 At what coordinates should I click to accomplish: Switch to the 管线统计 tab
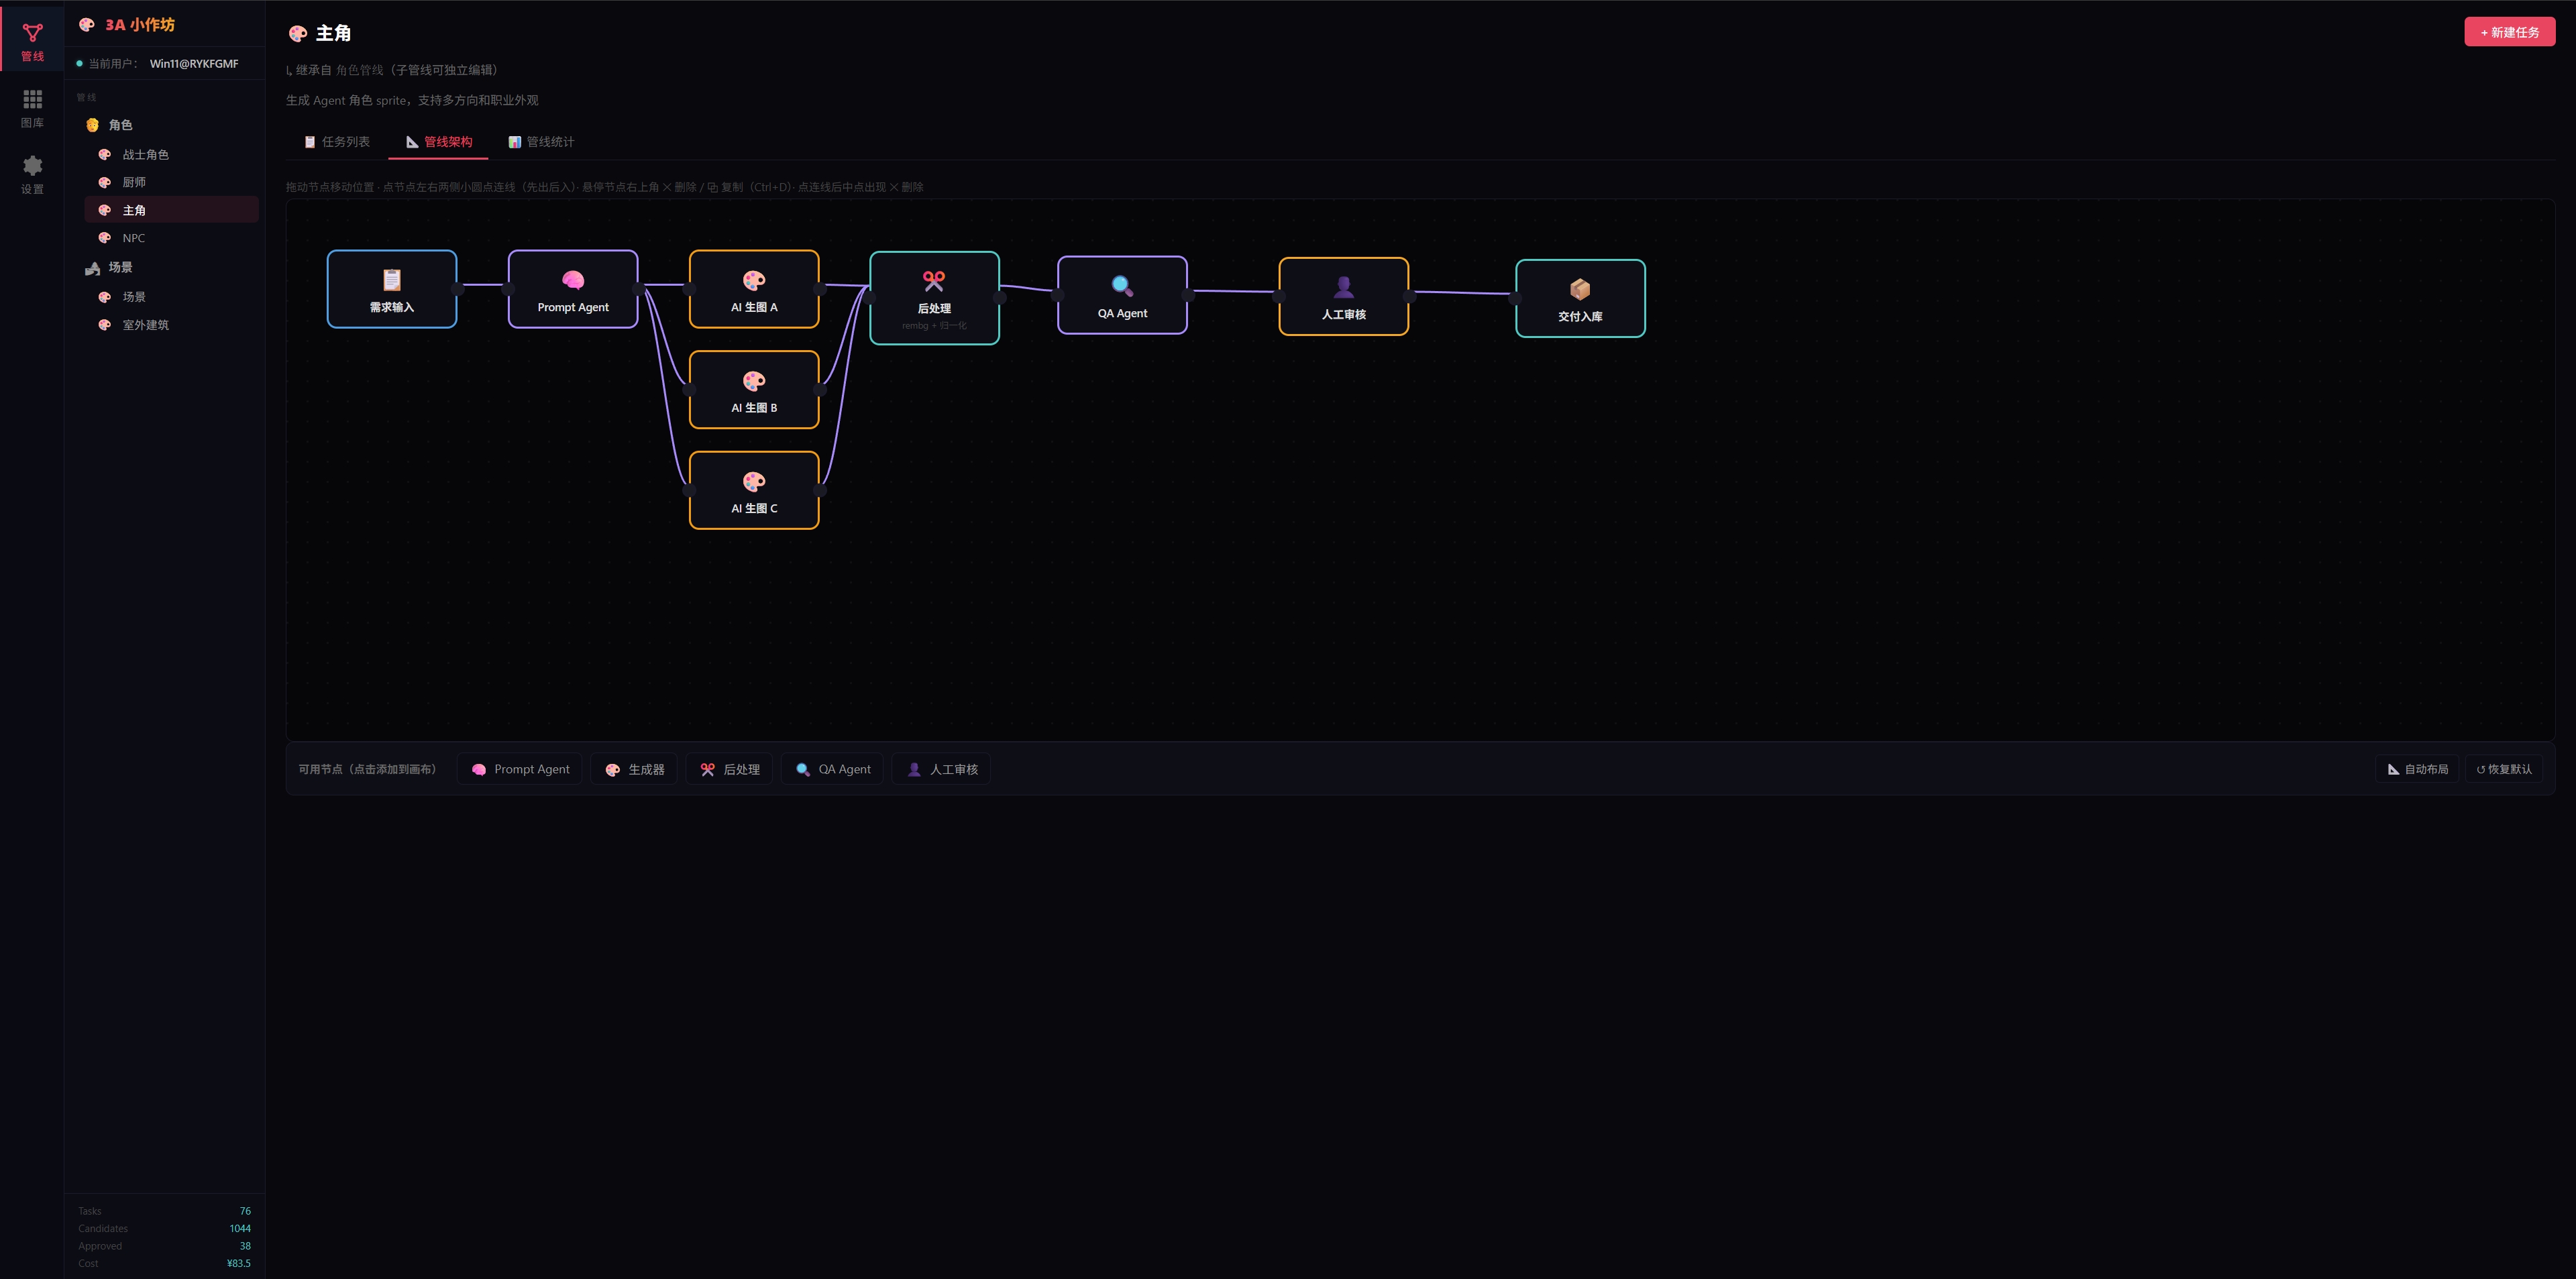point(541,142)
